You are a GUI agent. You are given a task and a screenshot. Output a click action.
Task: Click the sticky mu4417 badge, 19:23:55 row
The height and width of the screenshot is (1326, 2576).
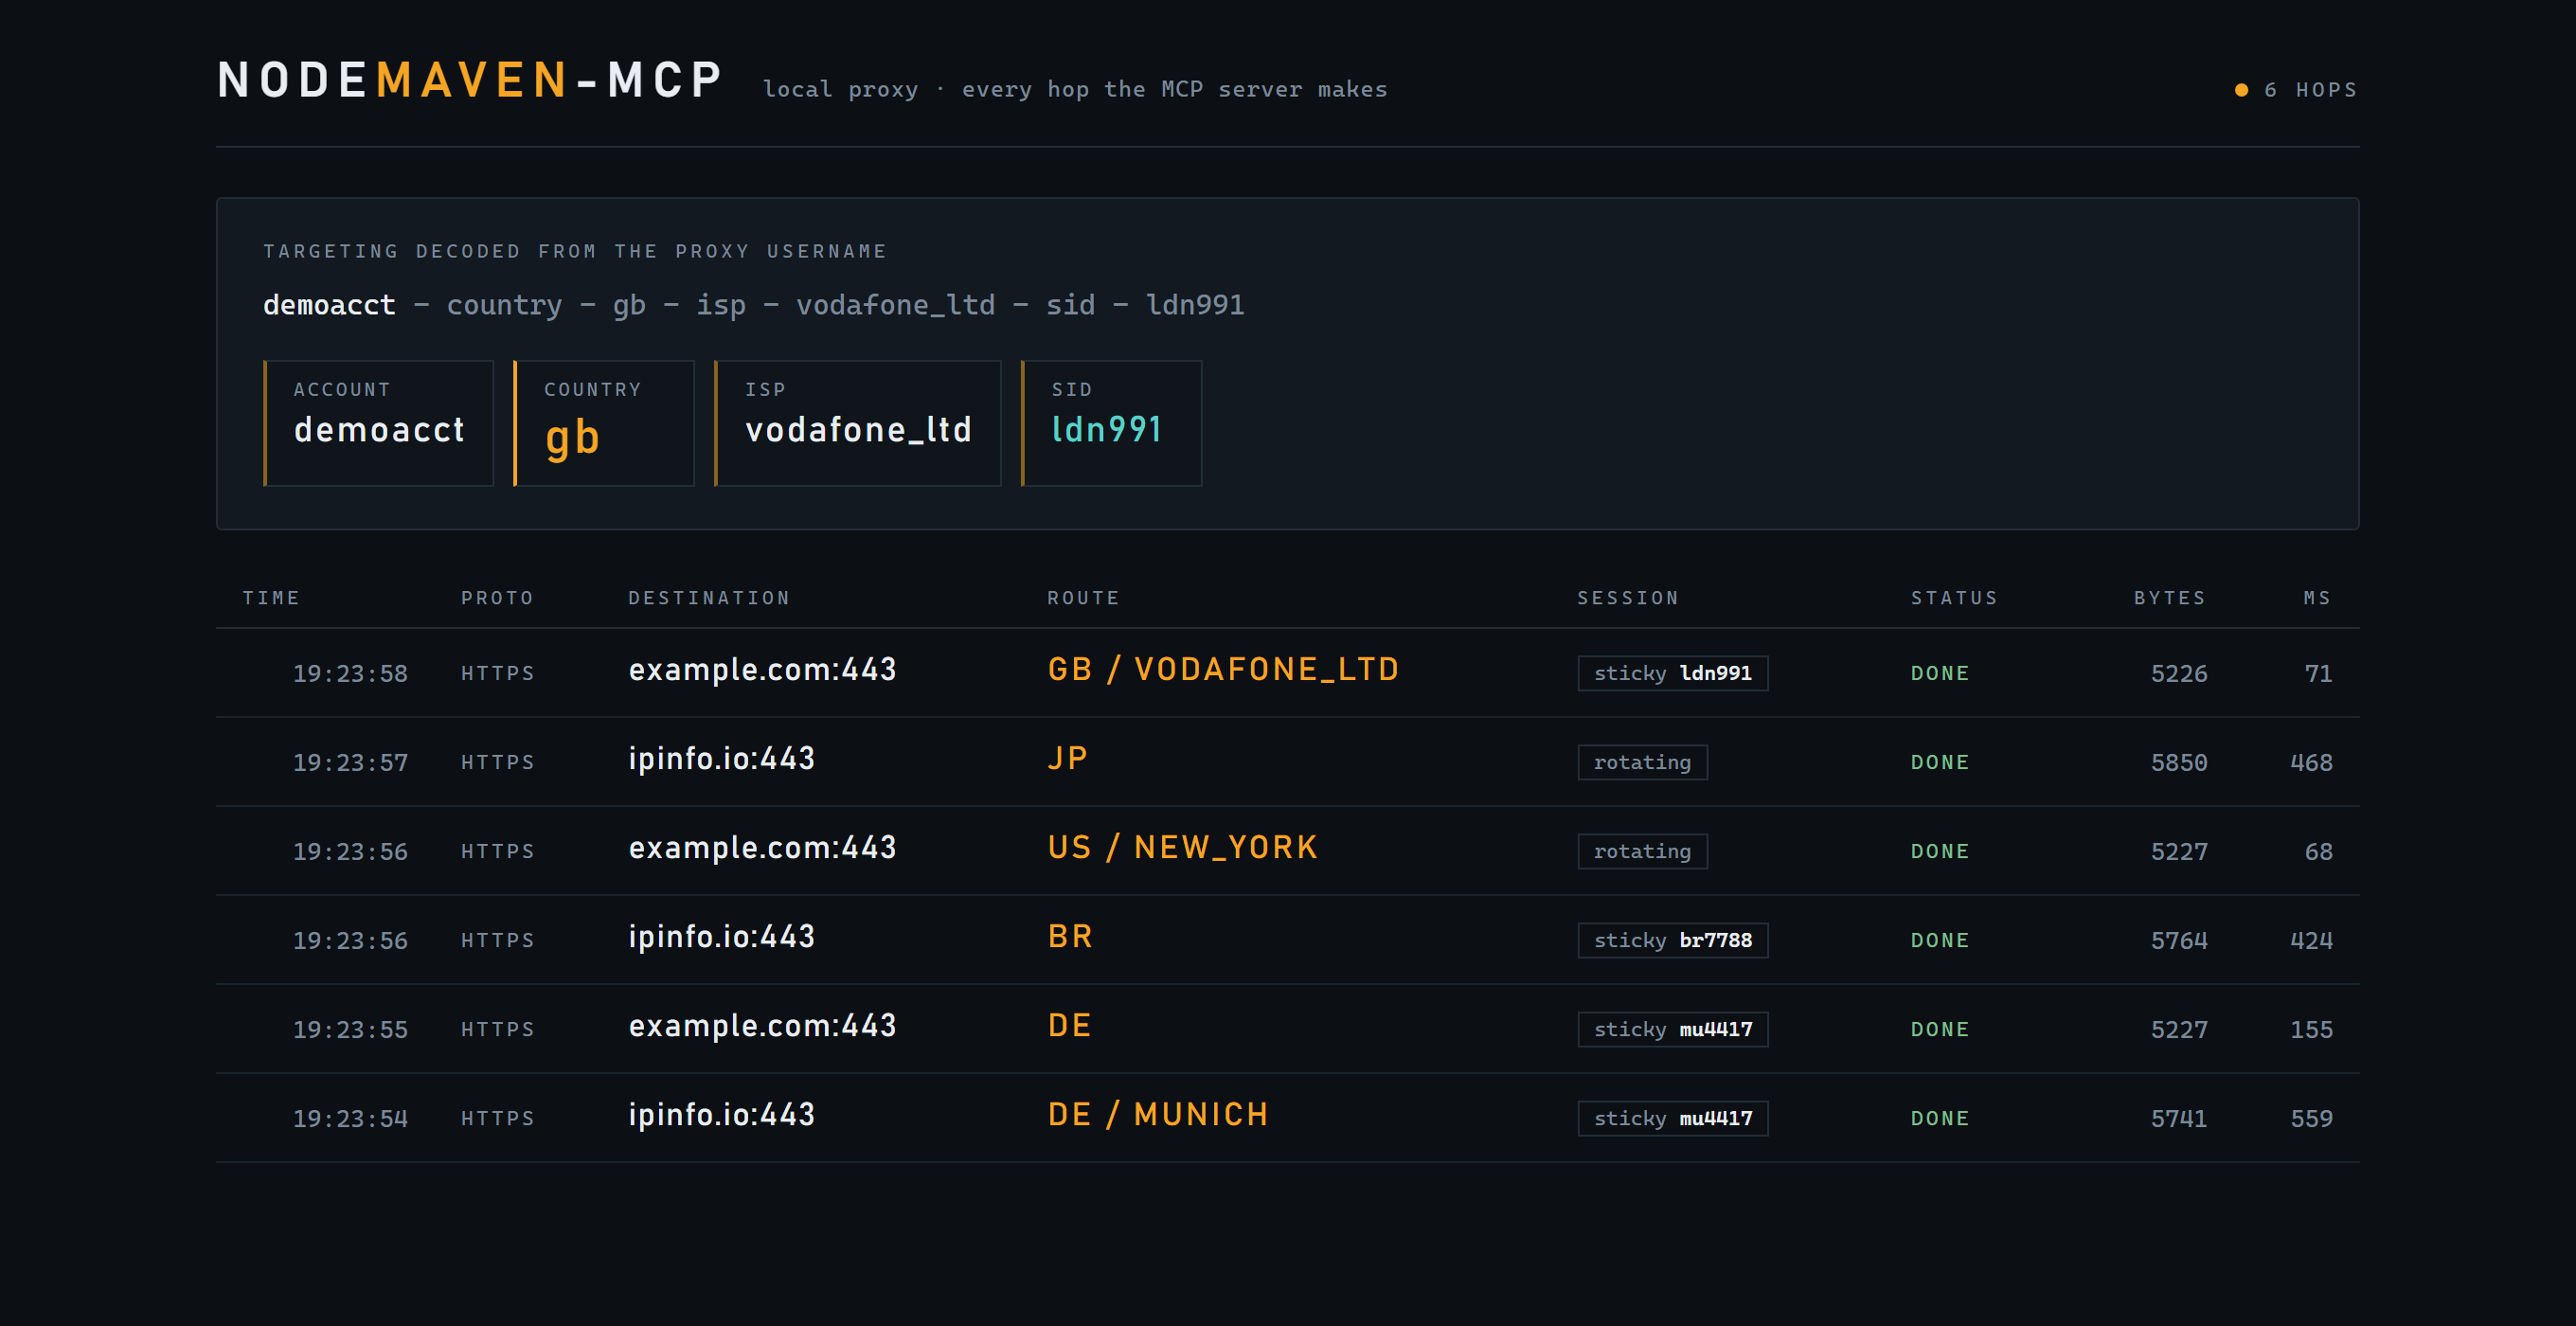[x=1673, y=1029]
